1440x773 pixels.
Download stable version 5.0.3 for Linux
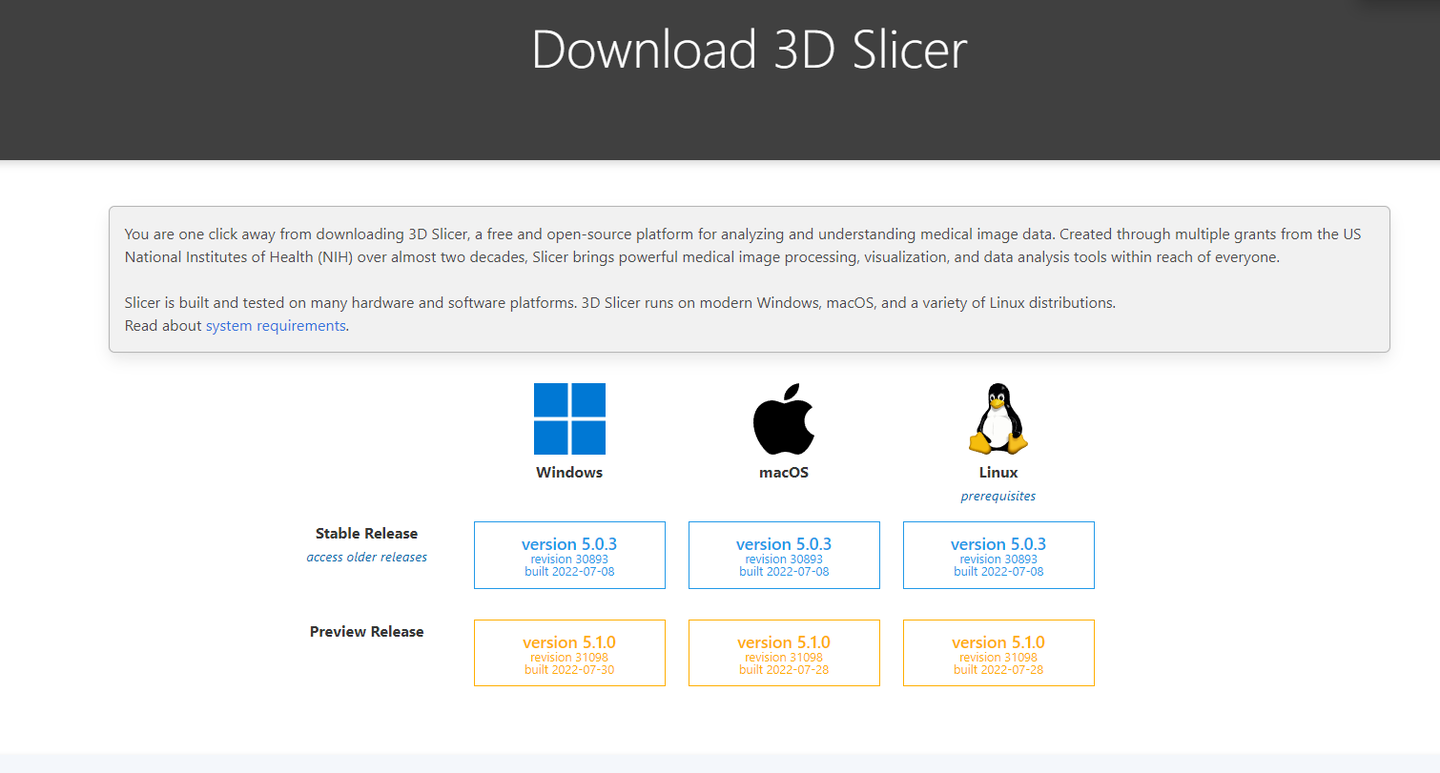click(x=998, y=555)
